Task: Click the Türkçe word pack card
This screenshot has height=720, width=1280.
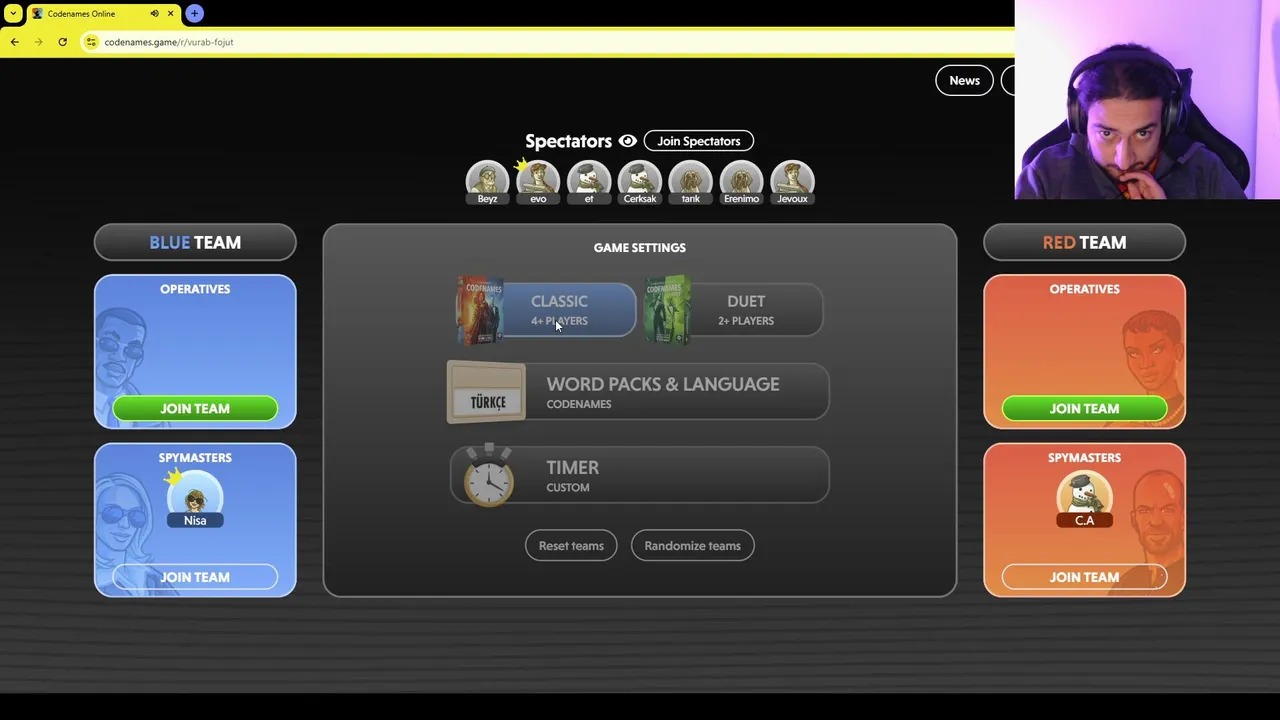Action: click(486, 392)
